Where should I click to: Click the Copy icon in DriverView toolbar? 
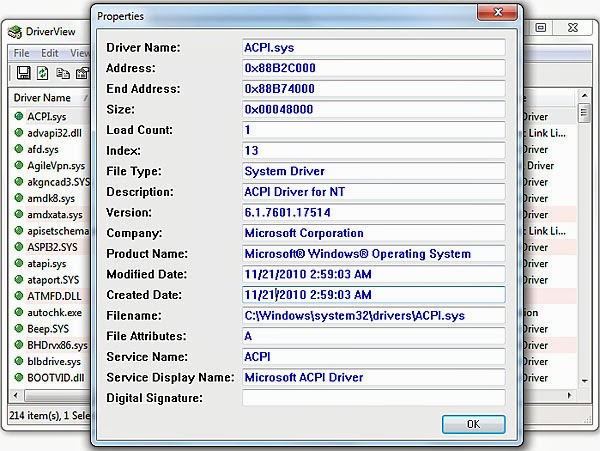pyautogui.click(x=63, y=73)
